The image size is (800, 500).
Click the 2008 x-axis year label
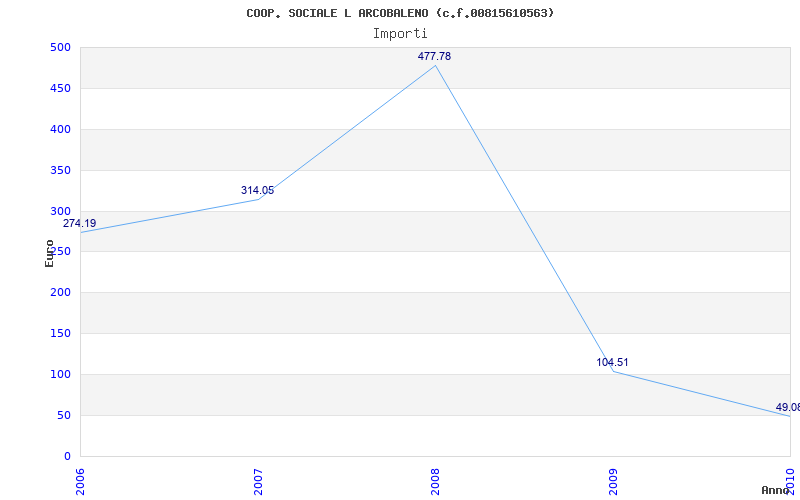point(435,480)
